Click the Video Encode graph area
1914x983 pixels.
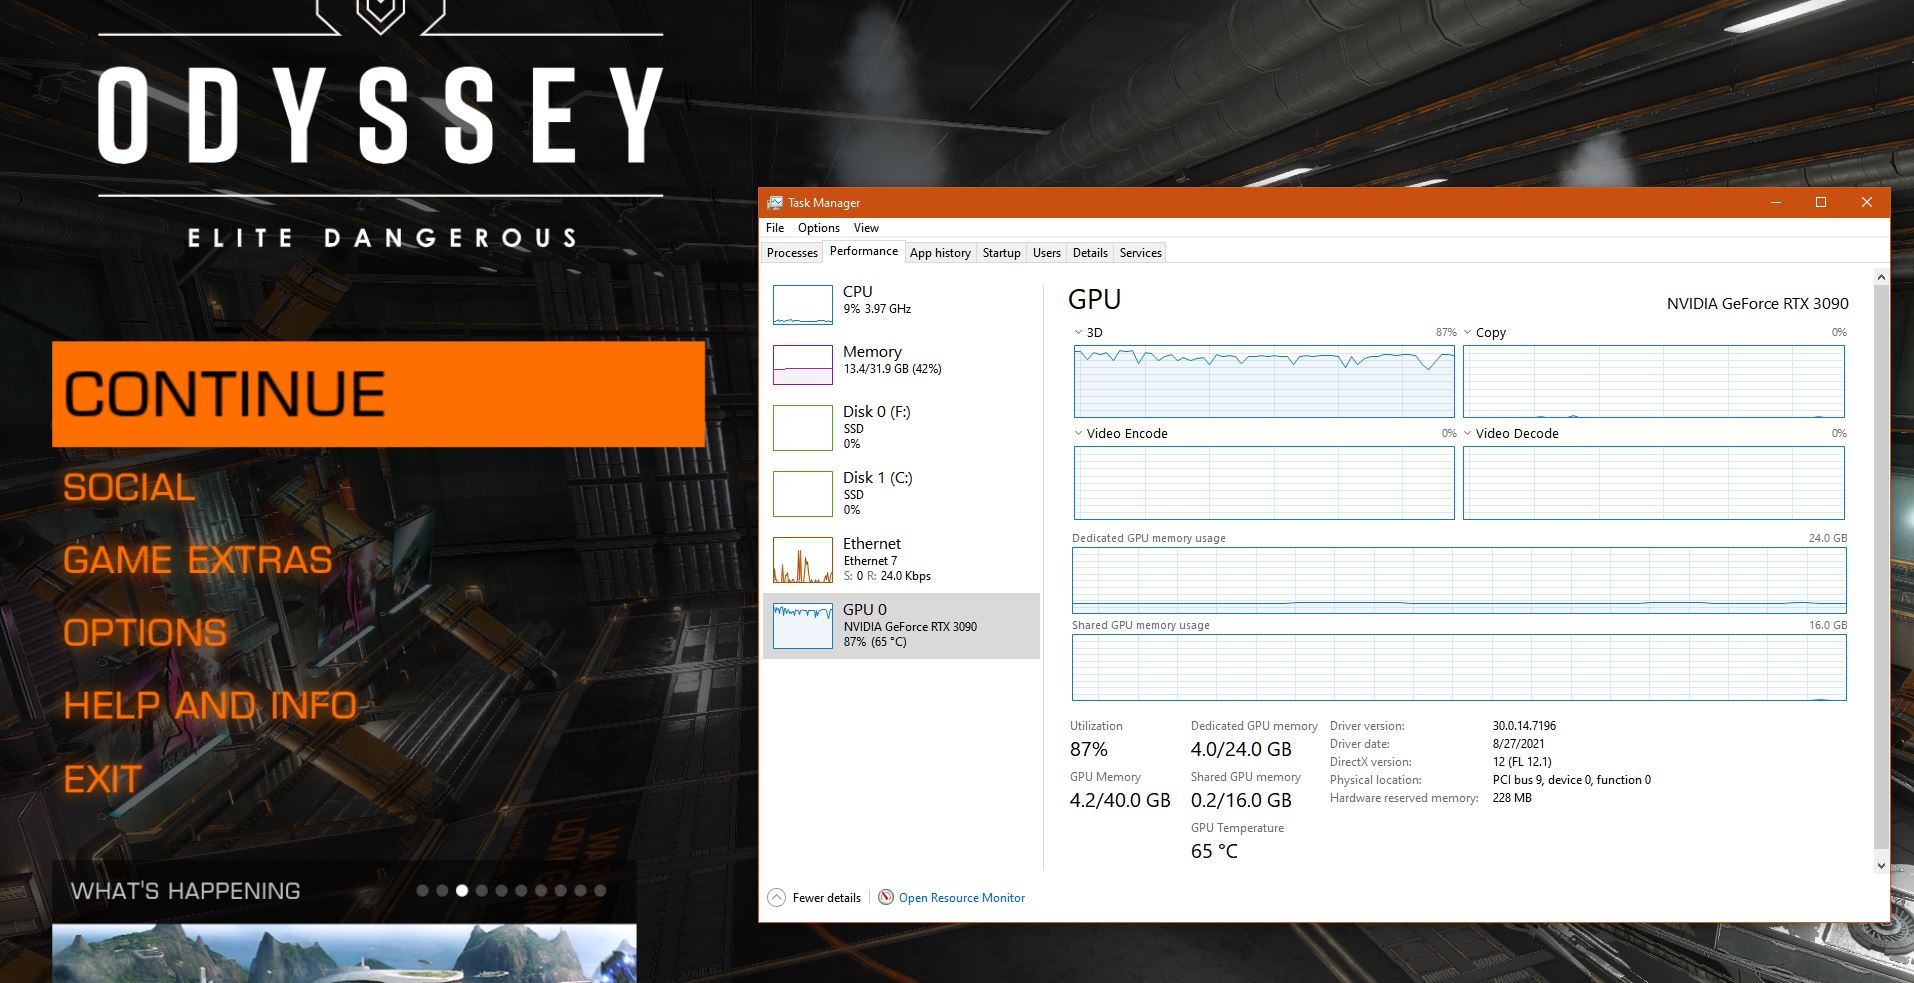tap(1264, 483)
